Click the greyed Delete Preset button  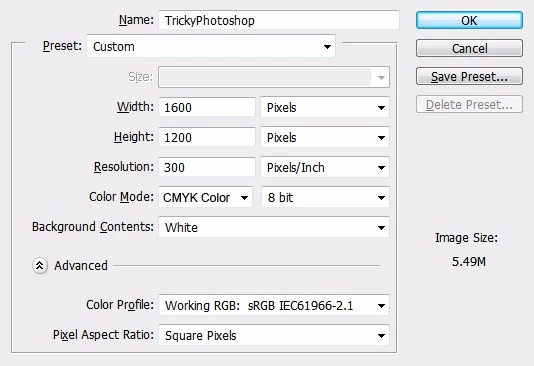tap(469, 104)
